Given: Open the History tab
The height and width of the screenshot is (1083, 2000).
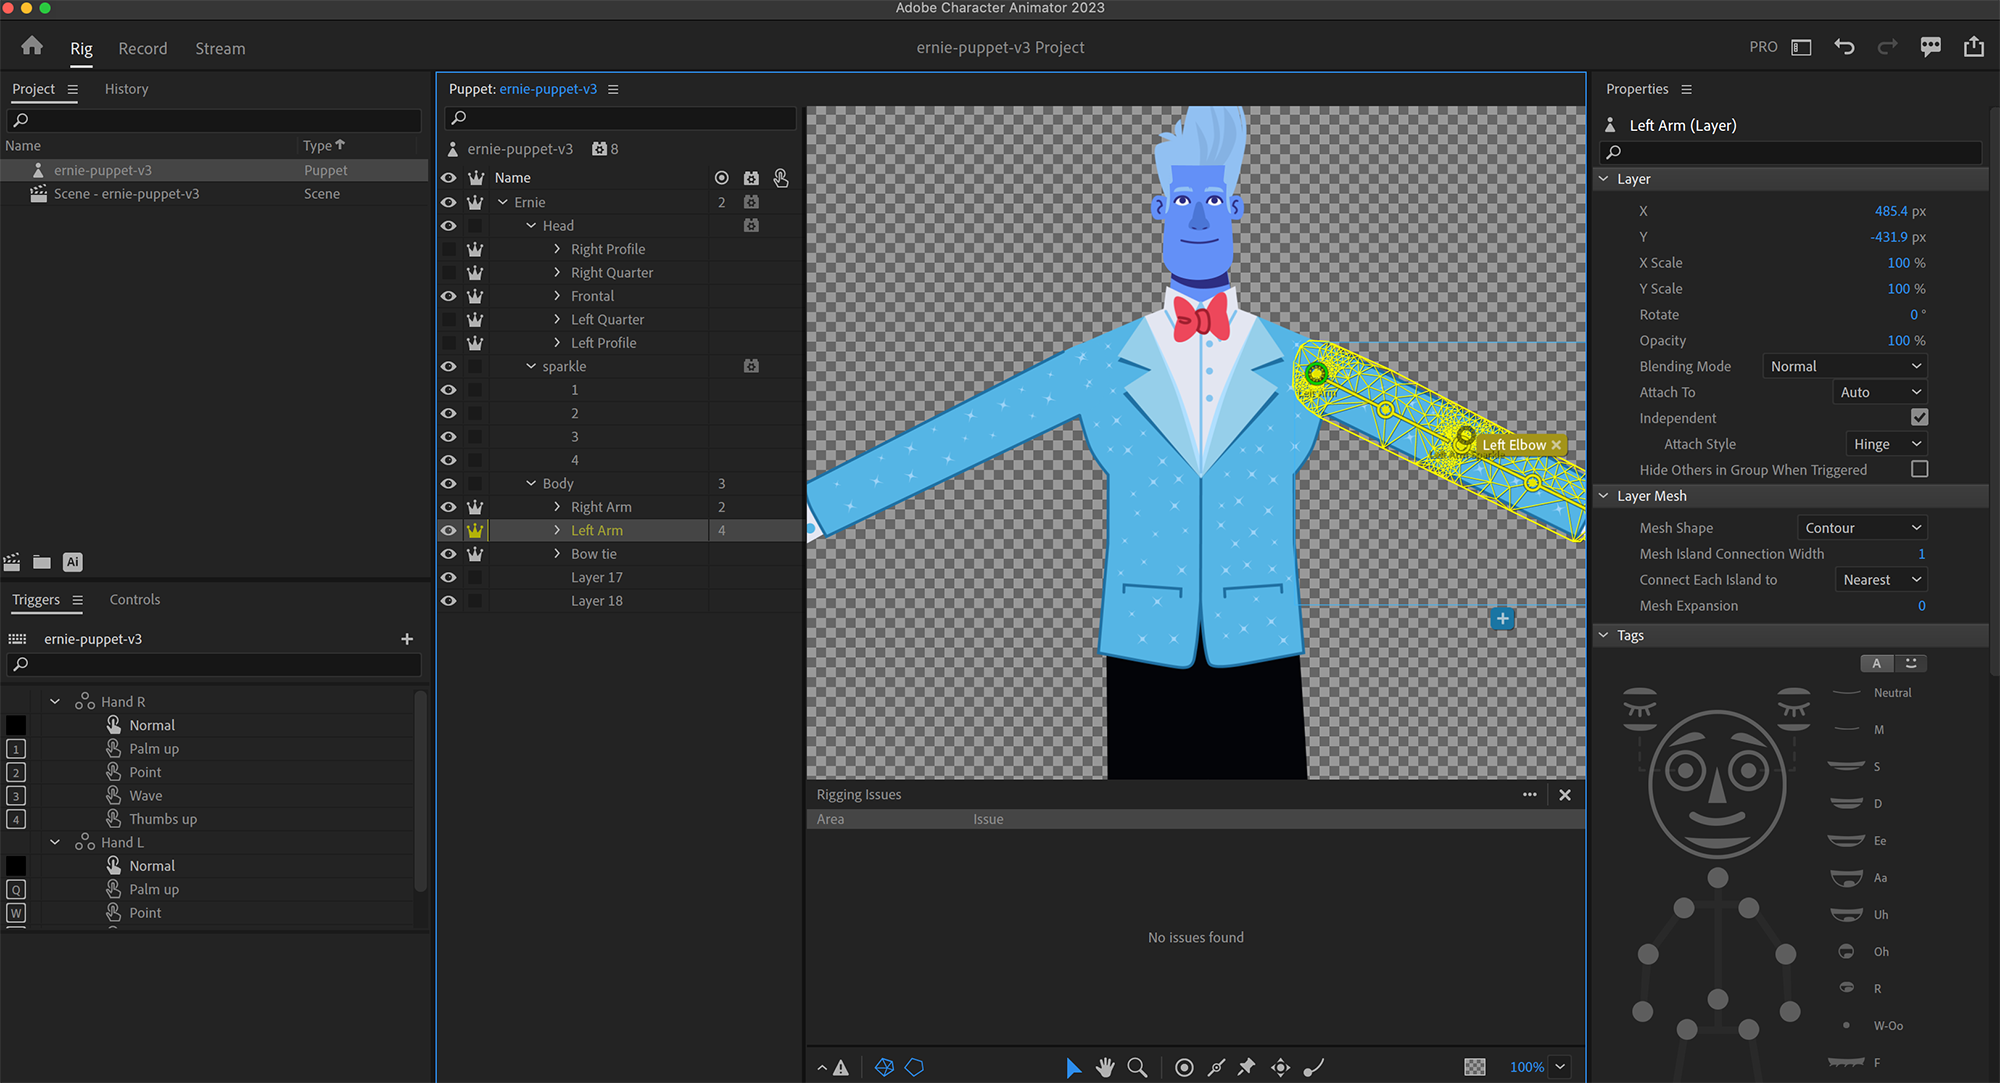Looking at the screenshot, I should [x=126, y=89].
